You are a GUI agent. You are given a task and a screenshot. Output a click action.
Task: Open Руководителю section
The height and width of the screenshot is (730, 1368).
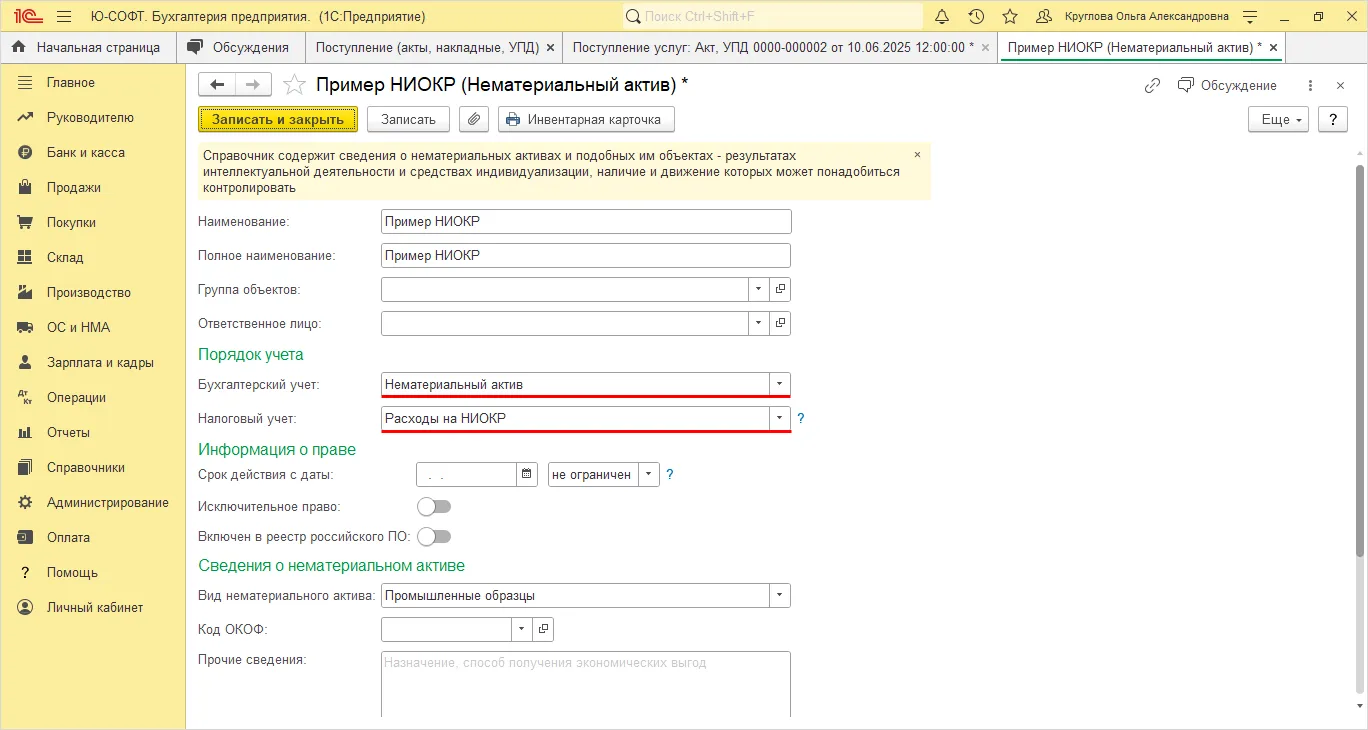(90, 117)
